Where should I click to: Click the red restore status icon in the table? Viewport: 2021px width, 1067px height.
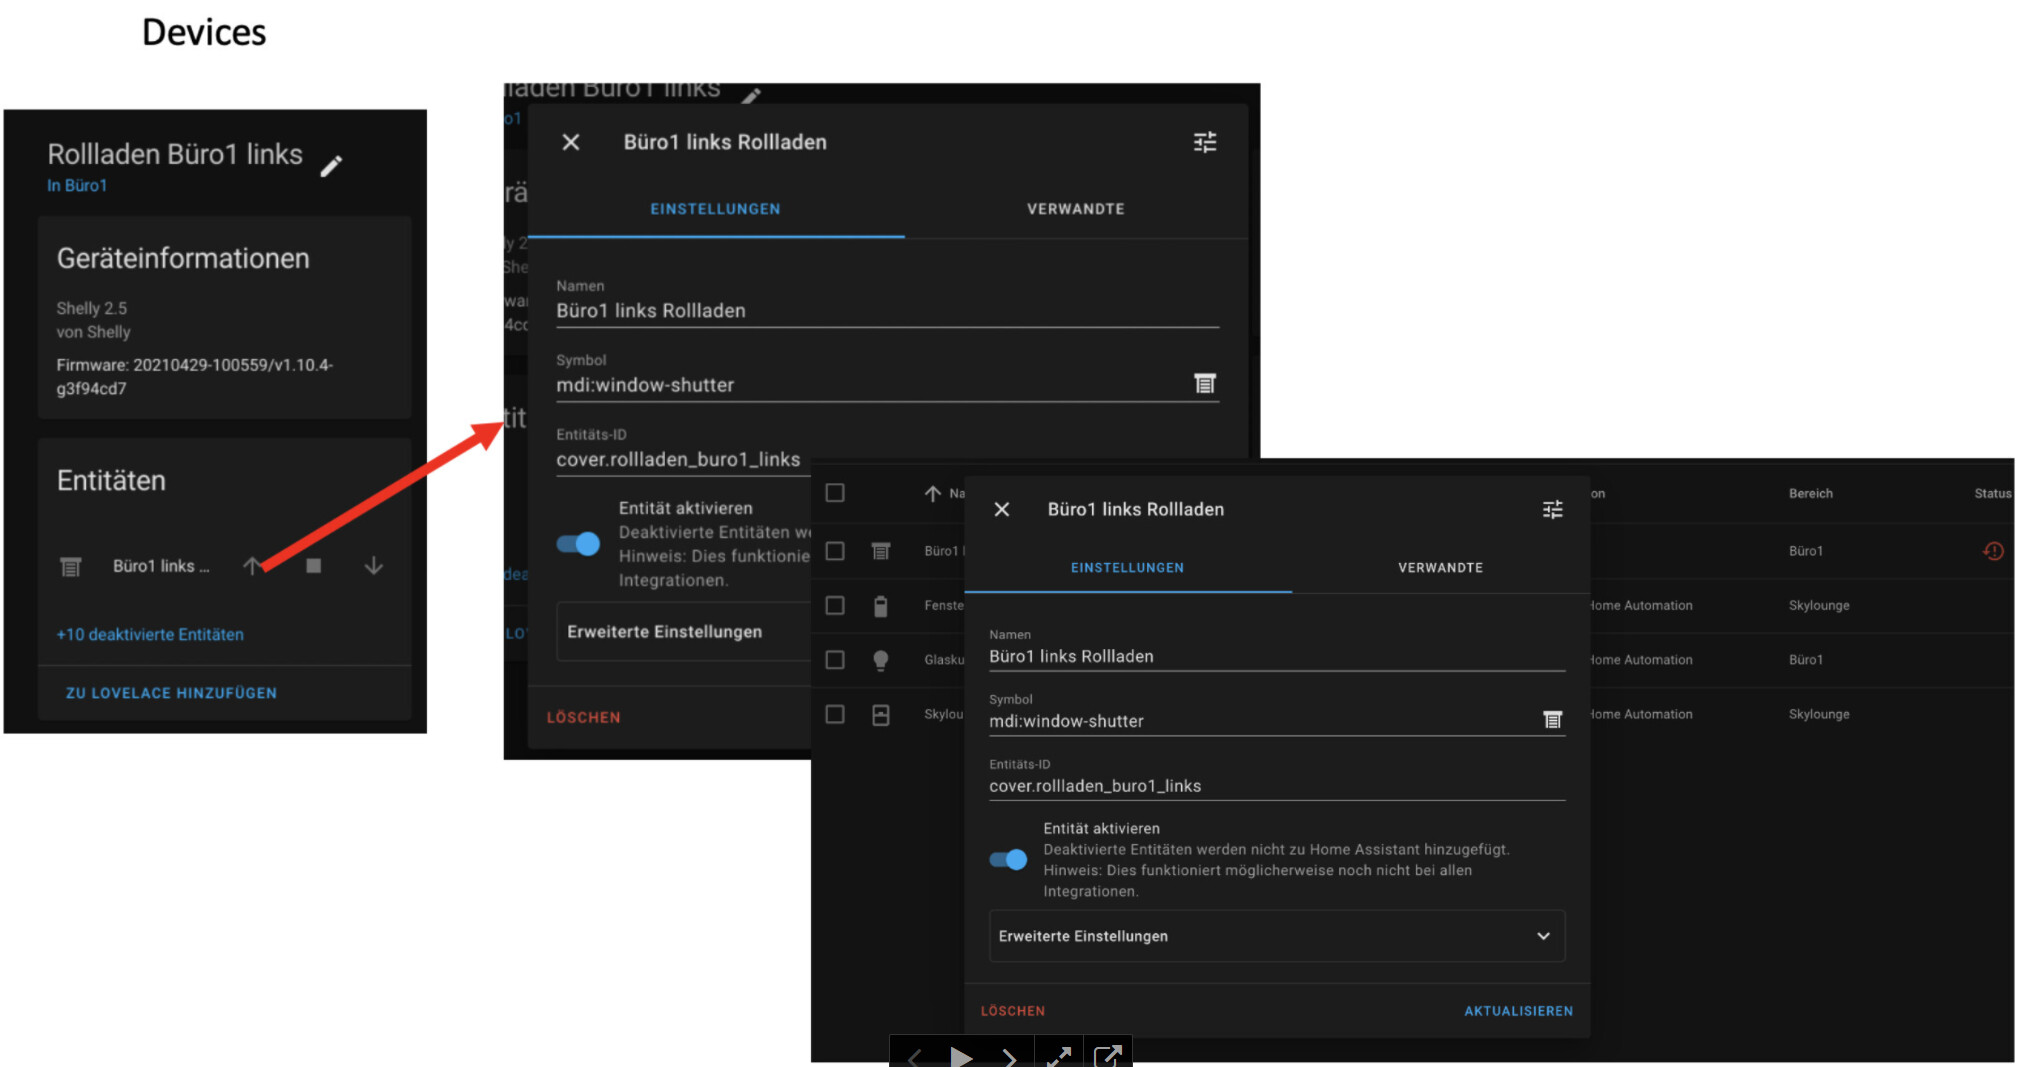pos(1993,549)
